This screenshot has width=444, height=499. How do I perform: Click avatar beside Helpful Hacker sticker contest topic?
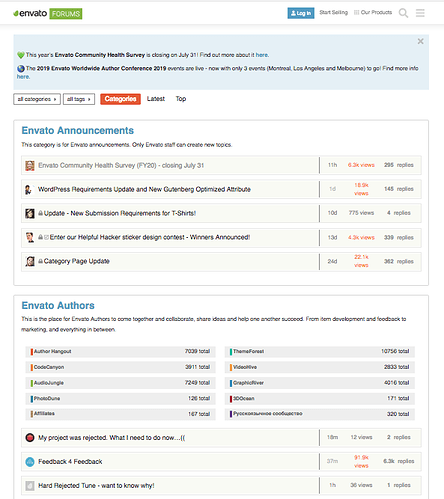(30, 237)
